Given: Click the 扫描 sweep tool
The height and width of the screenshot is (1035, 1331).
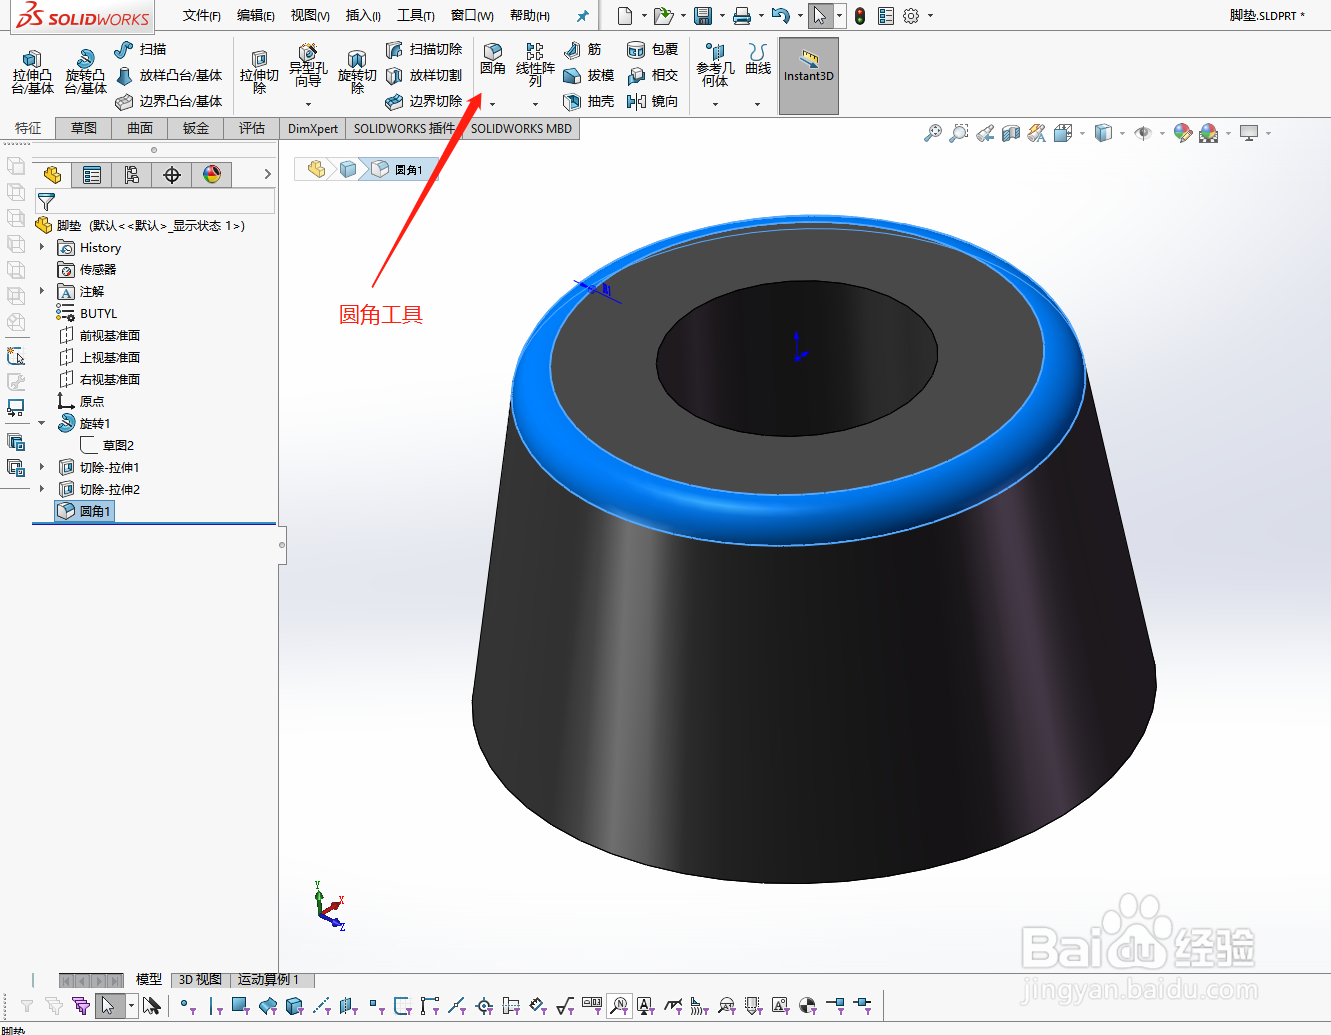Looking at the screenshot, I should click(140, 49).
